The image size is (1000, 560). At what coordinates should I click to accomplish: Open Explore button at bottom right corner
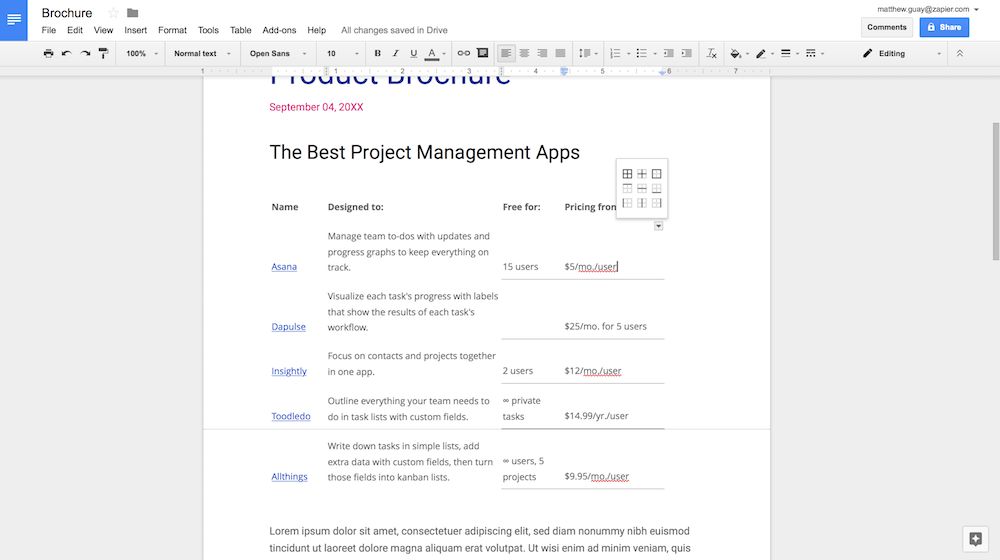[x=976, y=539]
